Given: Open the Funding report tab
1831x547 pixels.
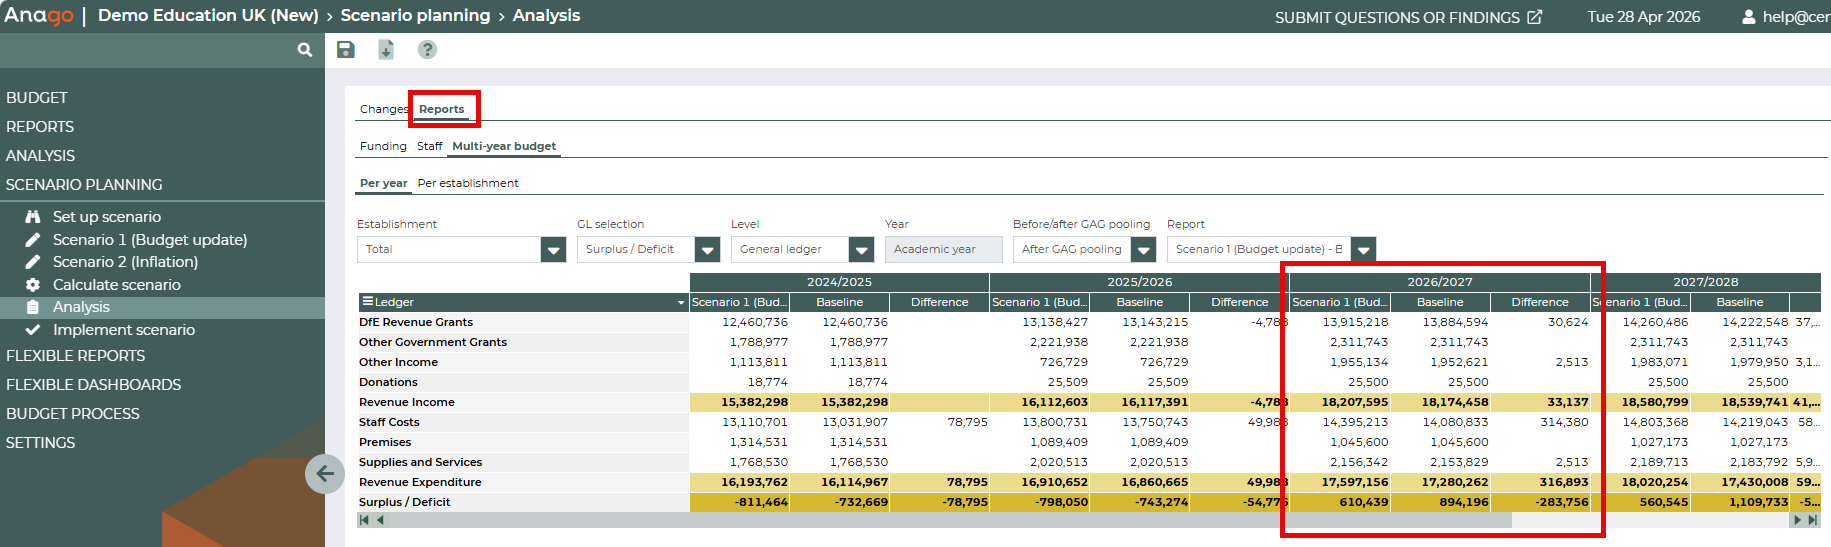Looking at the screenshot, I should pos(383,146).
